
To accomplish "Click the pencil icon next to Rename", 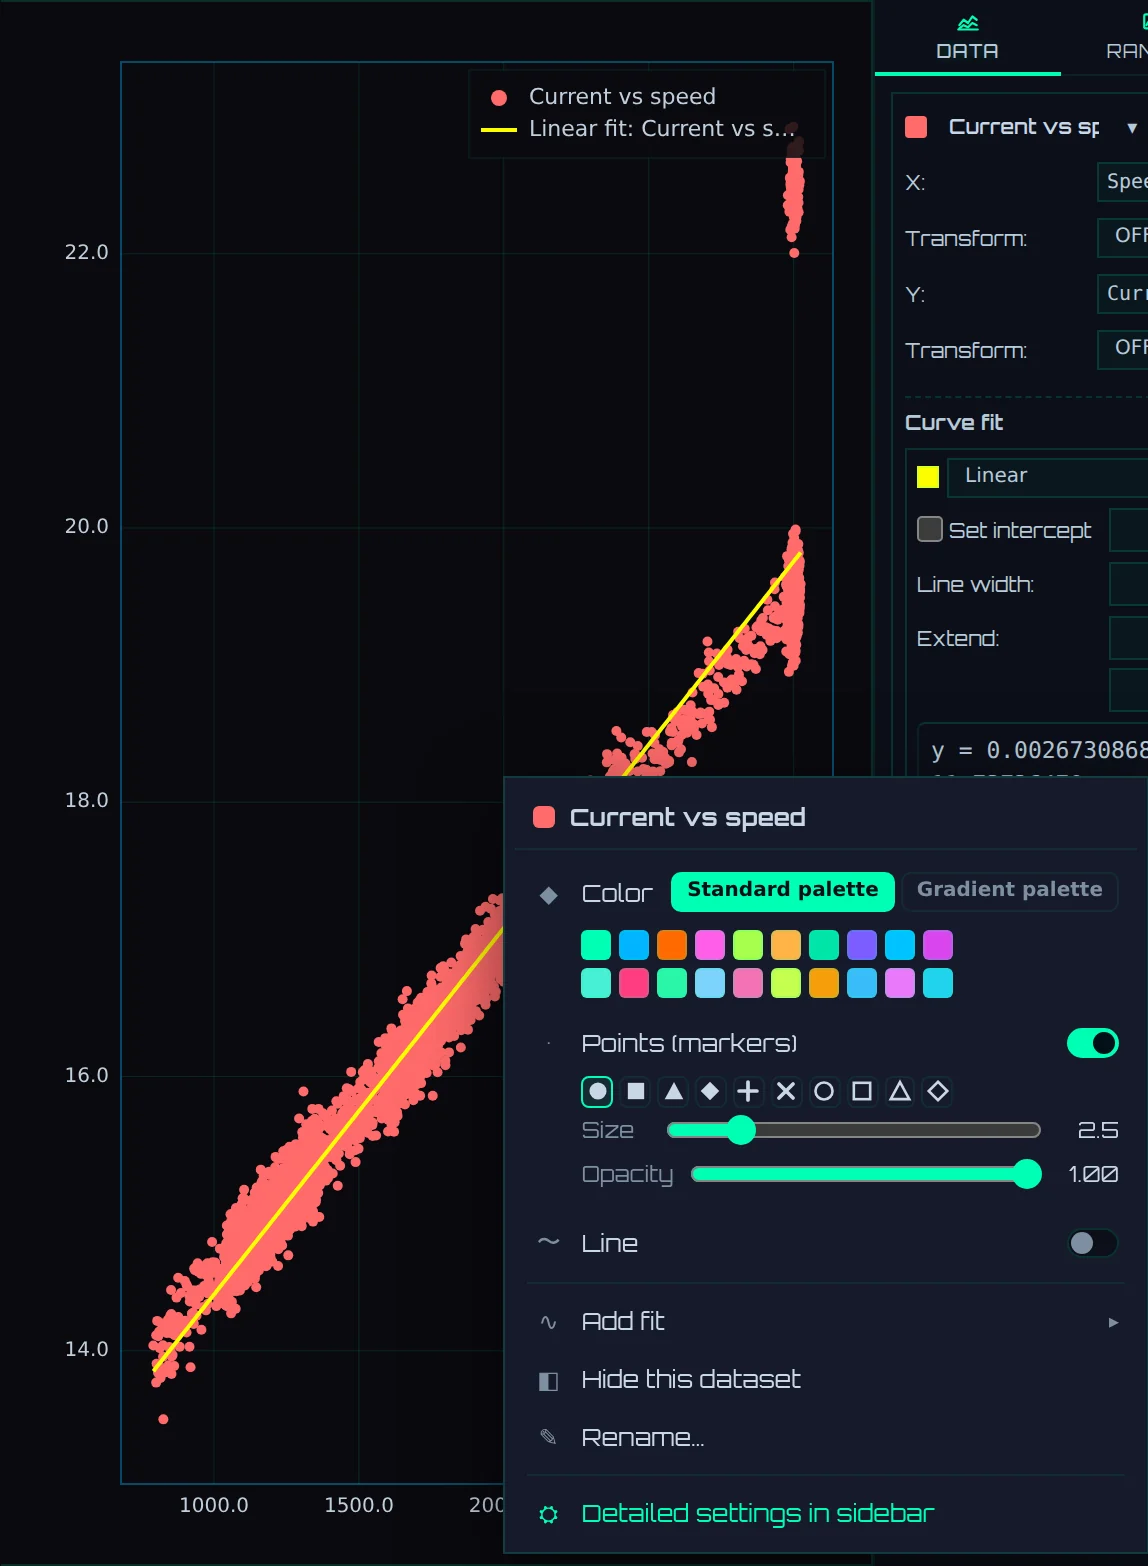I will click(548, 1437).
